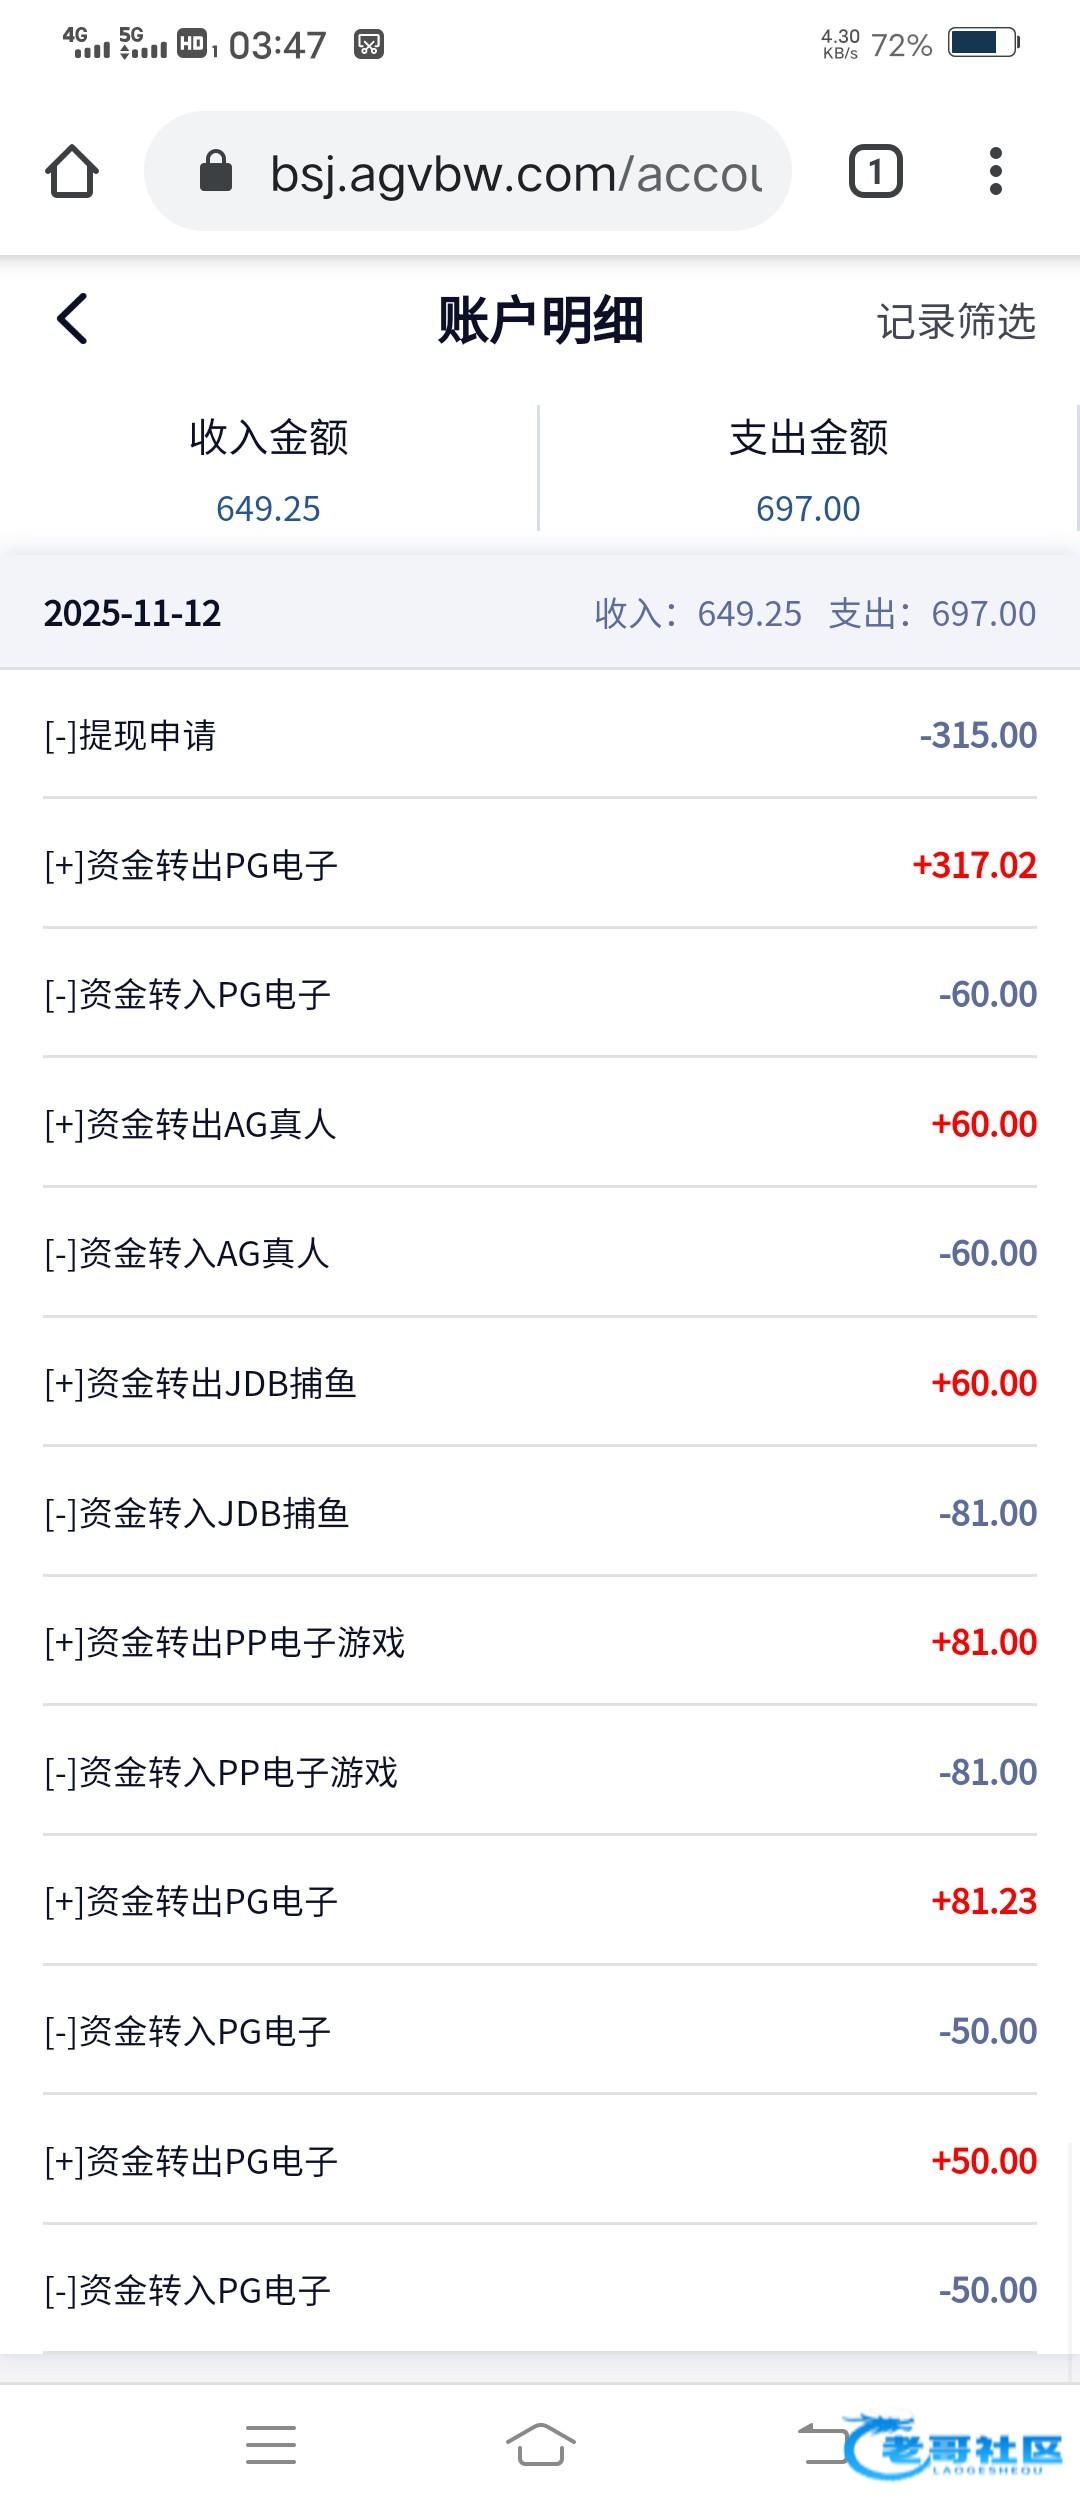Tap the 资金转入AG真人 -60.00 row

coord(540,1253)
